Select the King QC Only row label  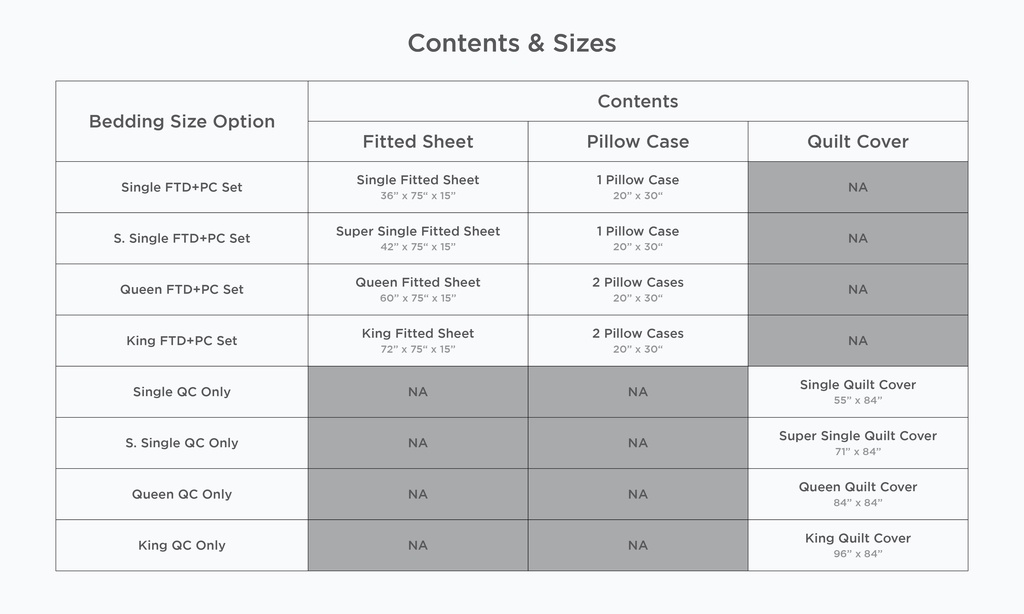click(x=182, y=545)
